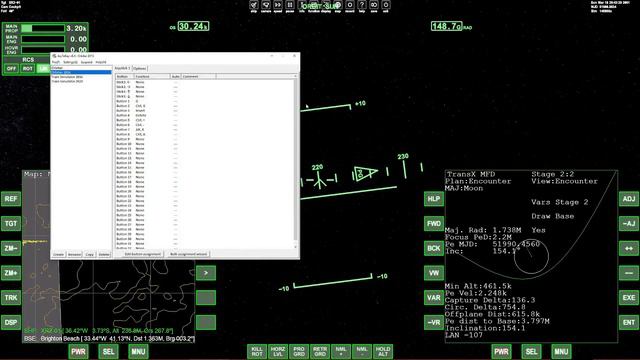Viewport: 640px width, 360px height.
Task: Click ADJ button on TransX MFD
Action: 629,199
